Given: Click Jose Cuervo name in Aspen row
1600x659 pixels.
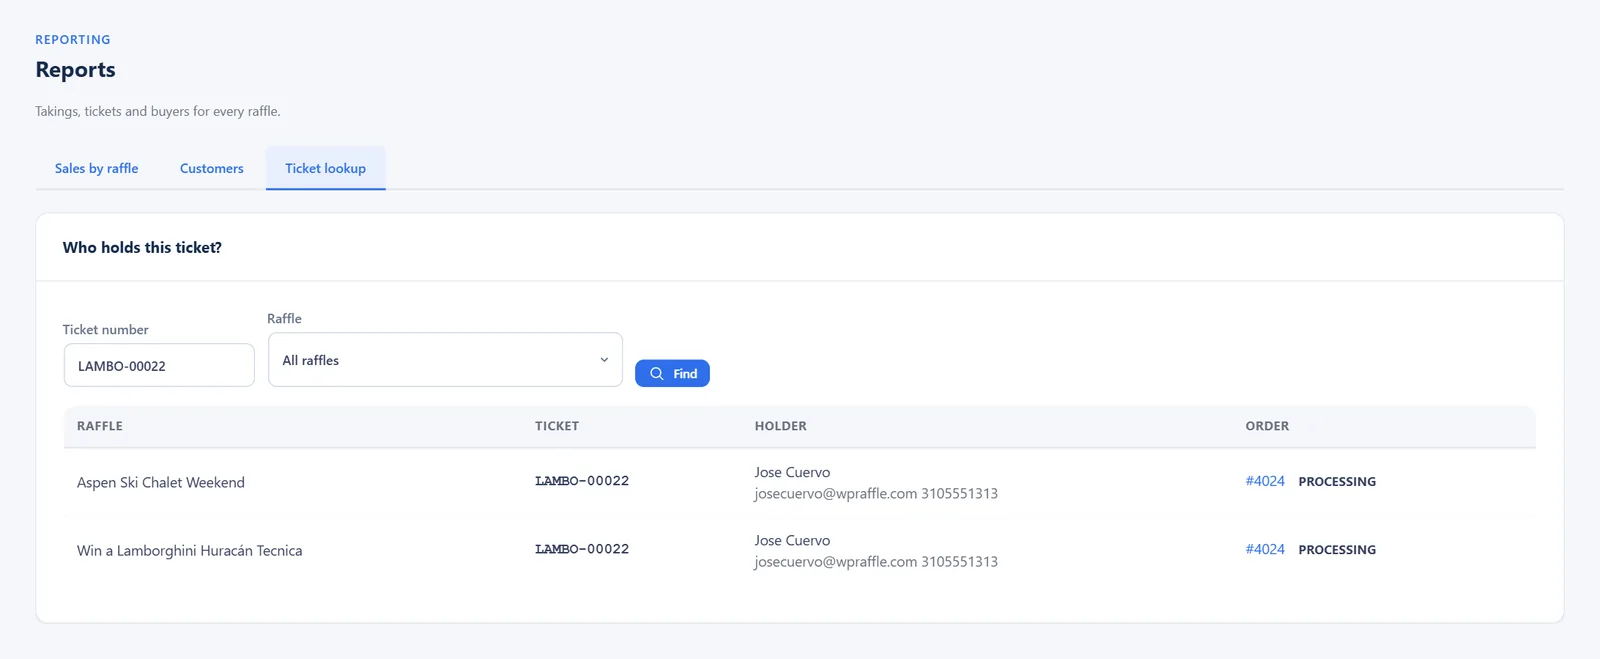Looking at the screenshot, I should coord(792,472).
